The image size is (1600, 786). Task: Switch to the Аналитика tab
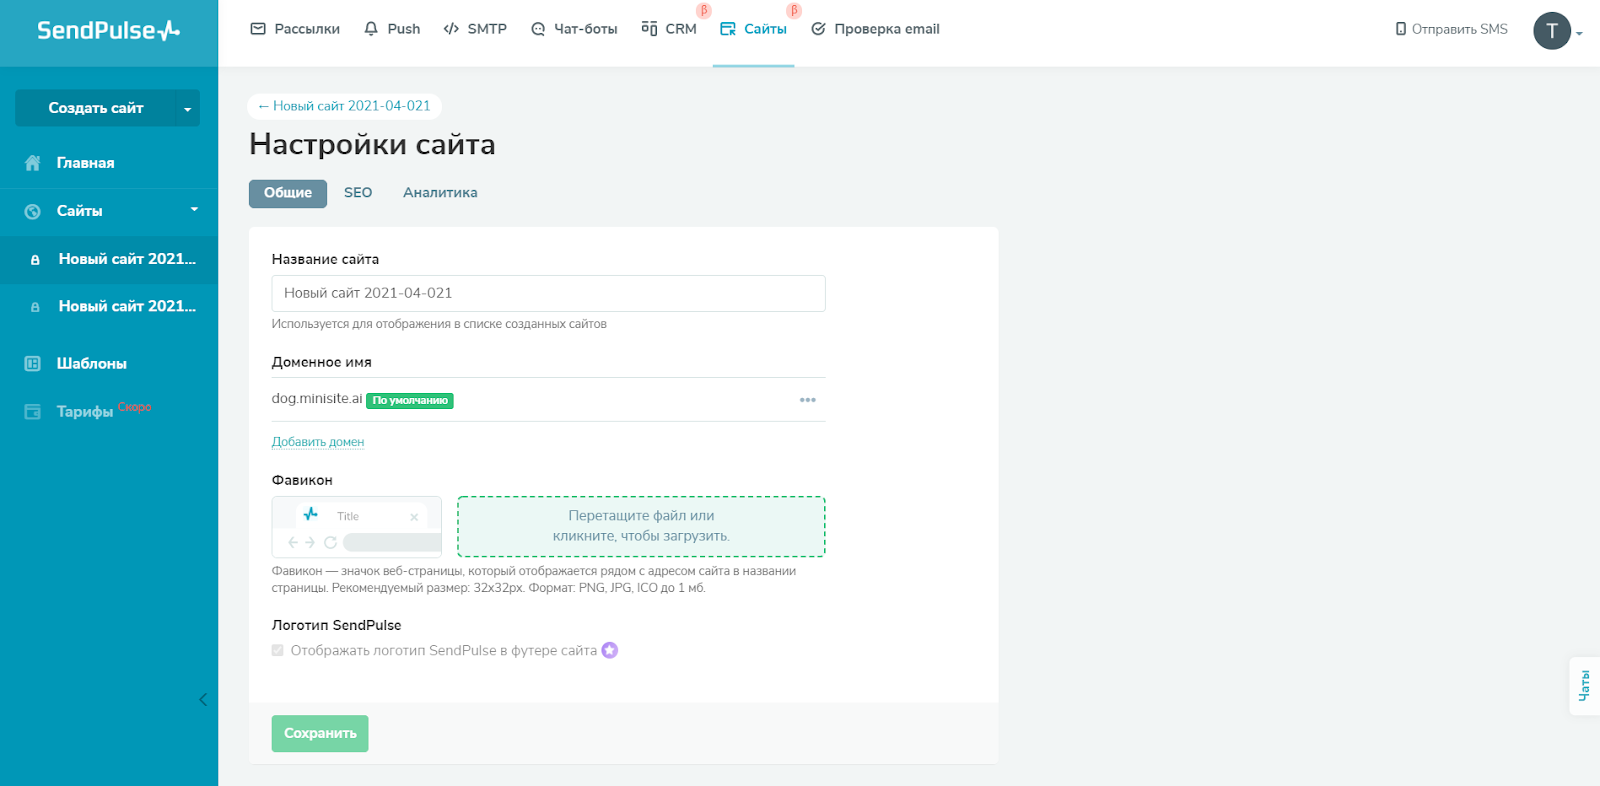440,193
